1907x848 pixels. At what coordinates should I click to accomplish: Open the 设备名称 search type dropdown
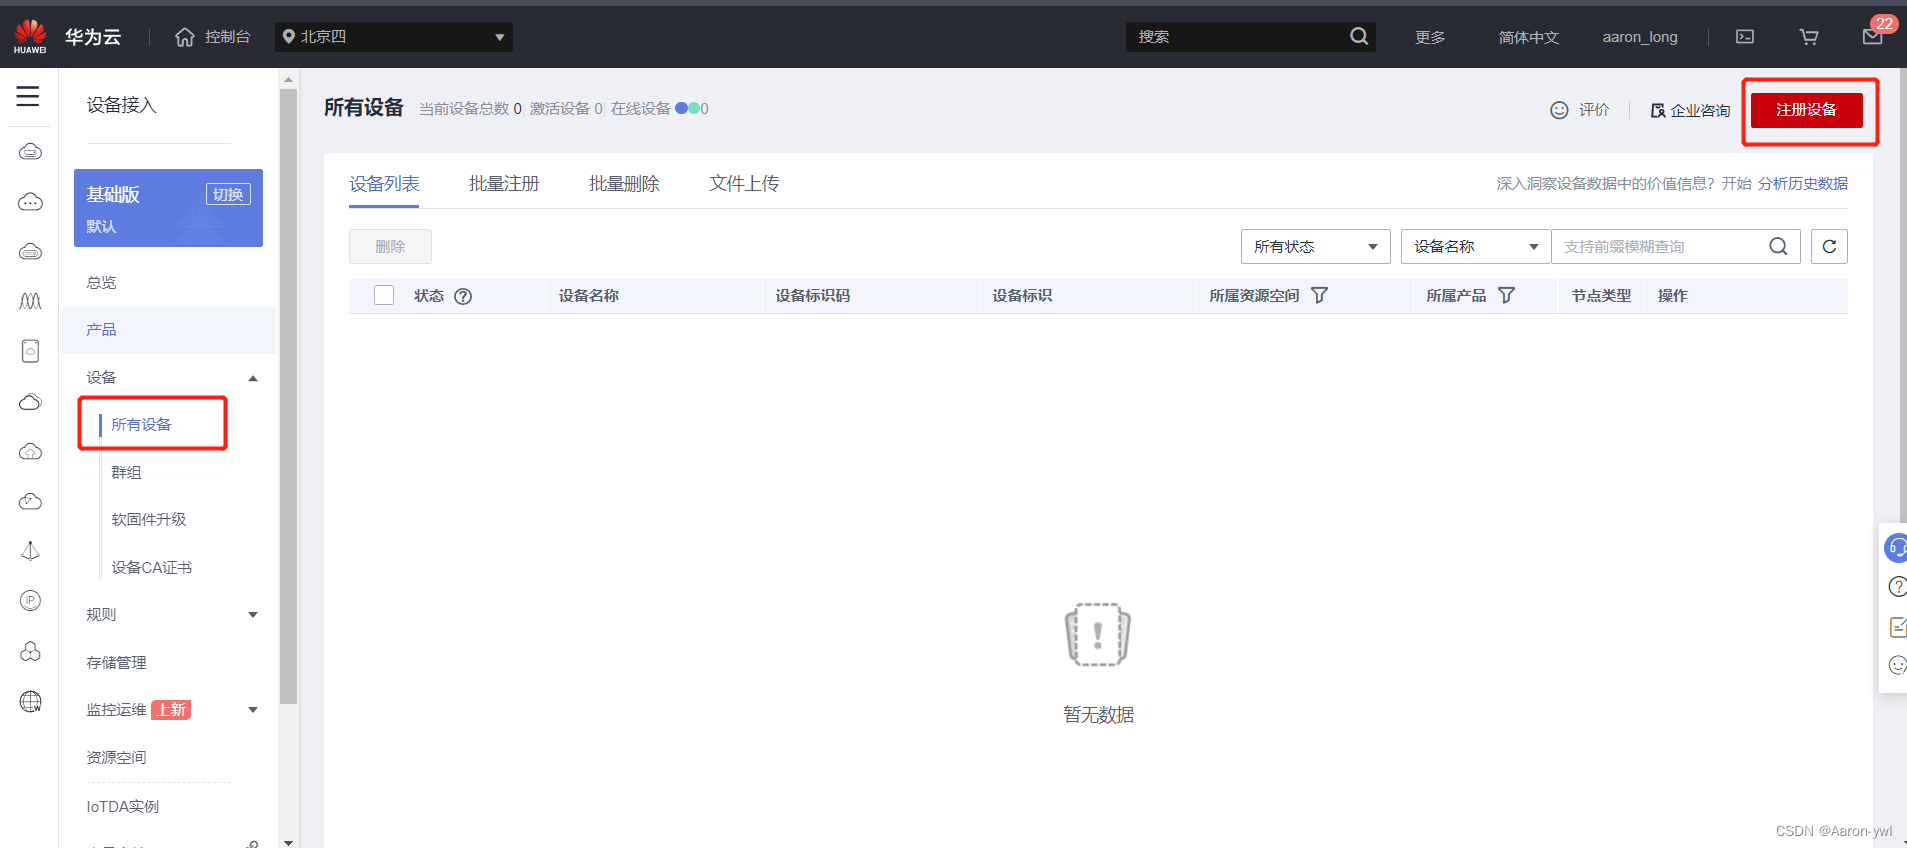[1475, 247]
